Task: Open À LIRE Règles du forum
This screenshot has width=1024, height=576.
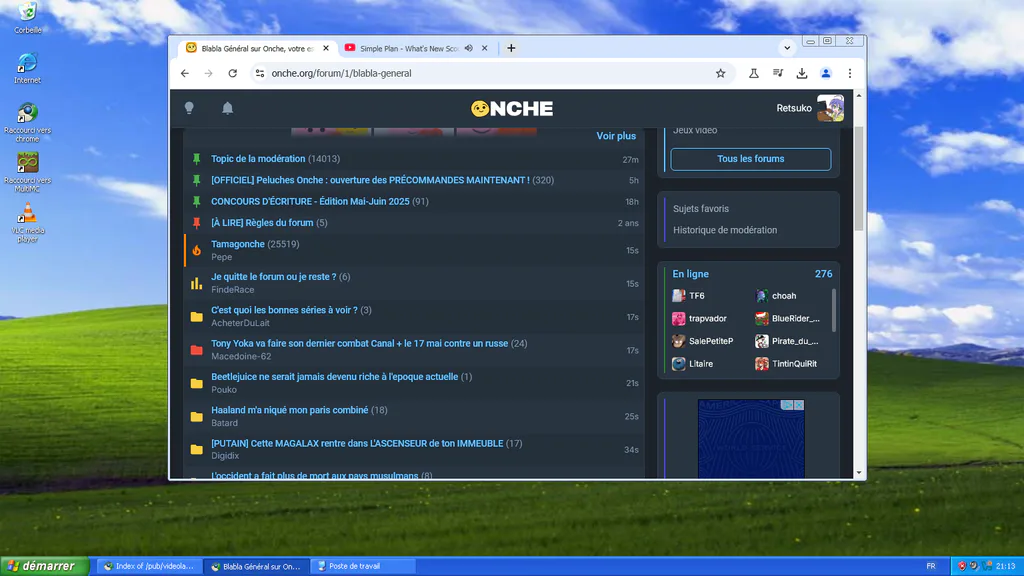Action: (262, 223)
